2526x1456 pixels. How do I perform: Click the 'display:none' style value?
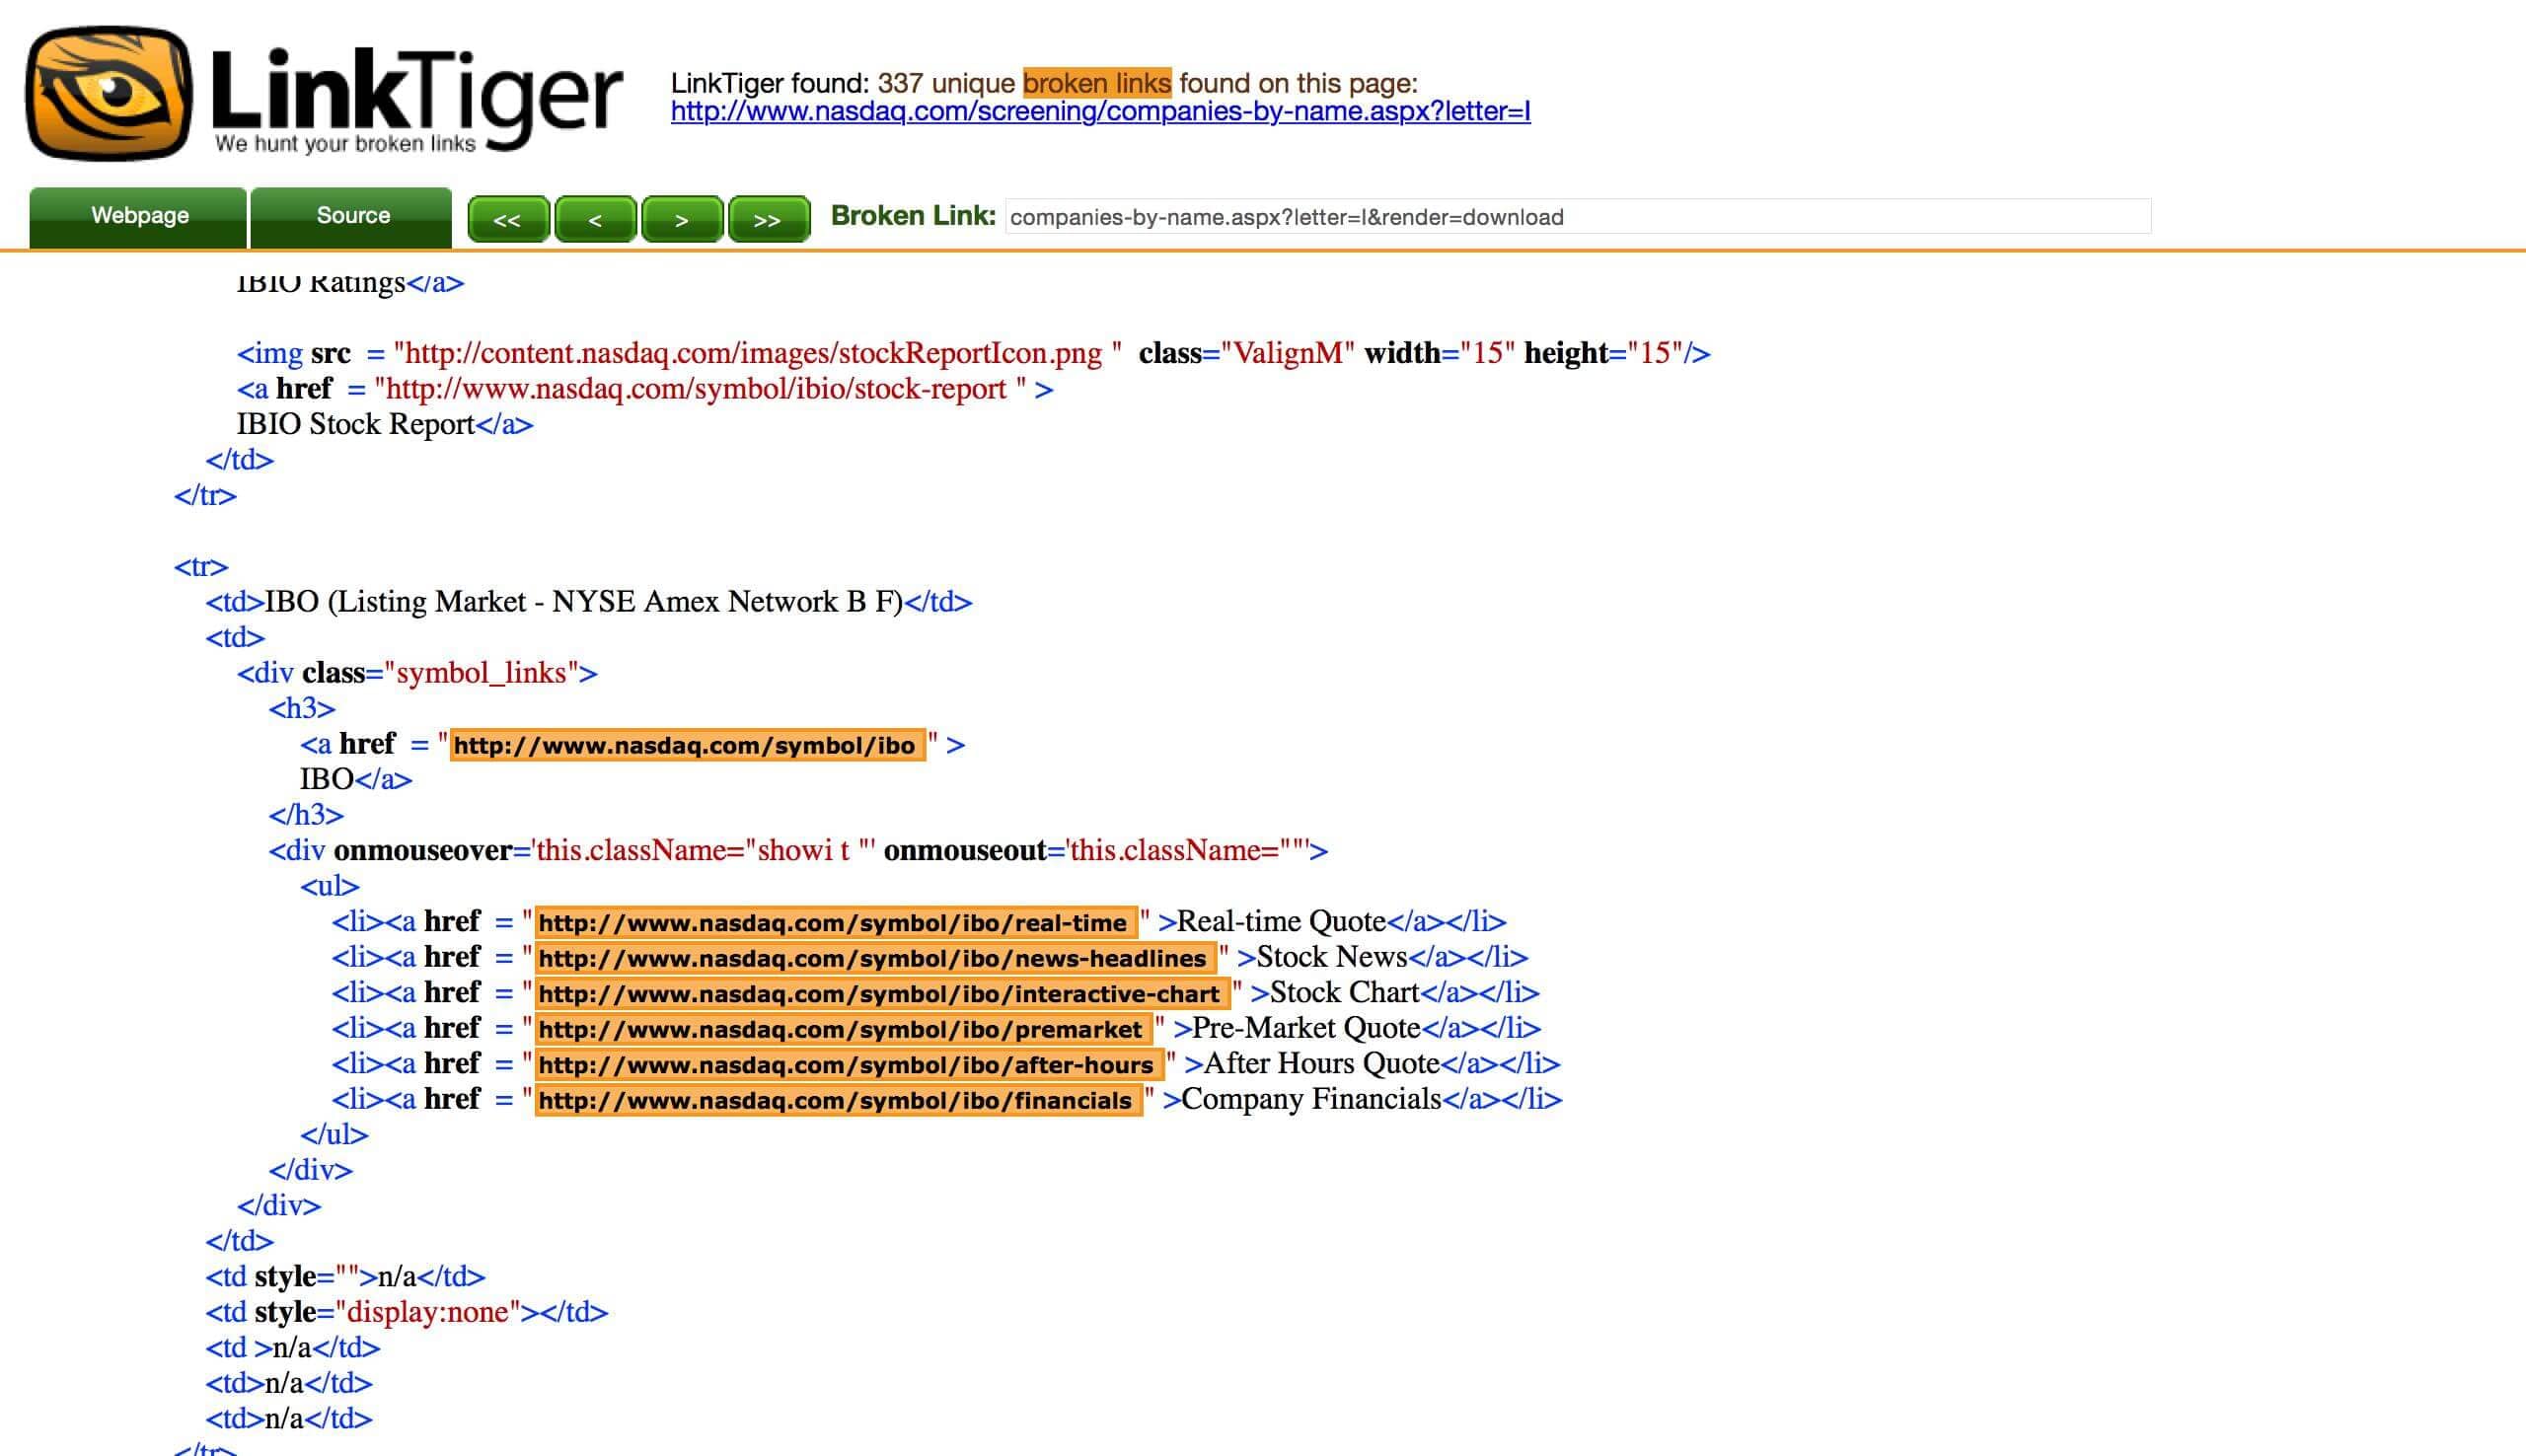[x=428, y=1312]
